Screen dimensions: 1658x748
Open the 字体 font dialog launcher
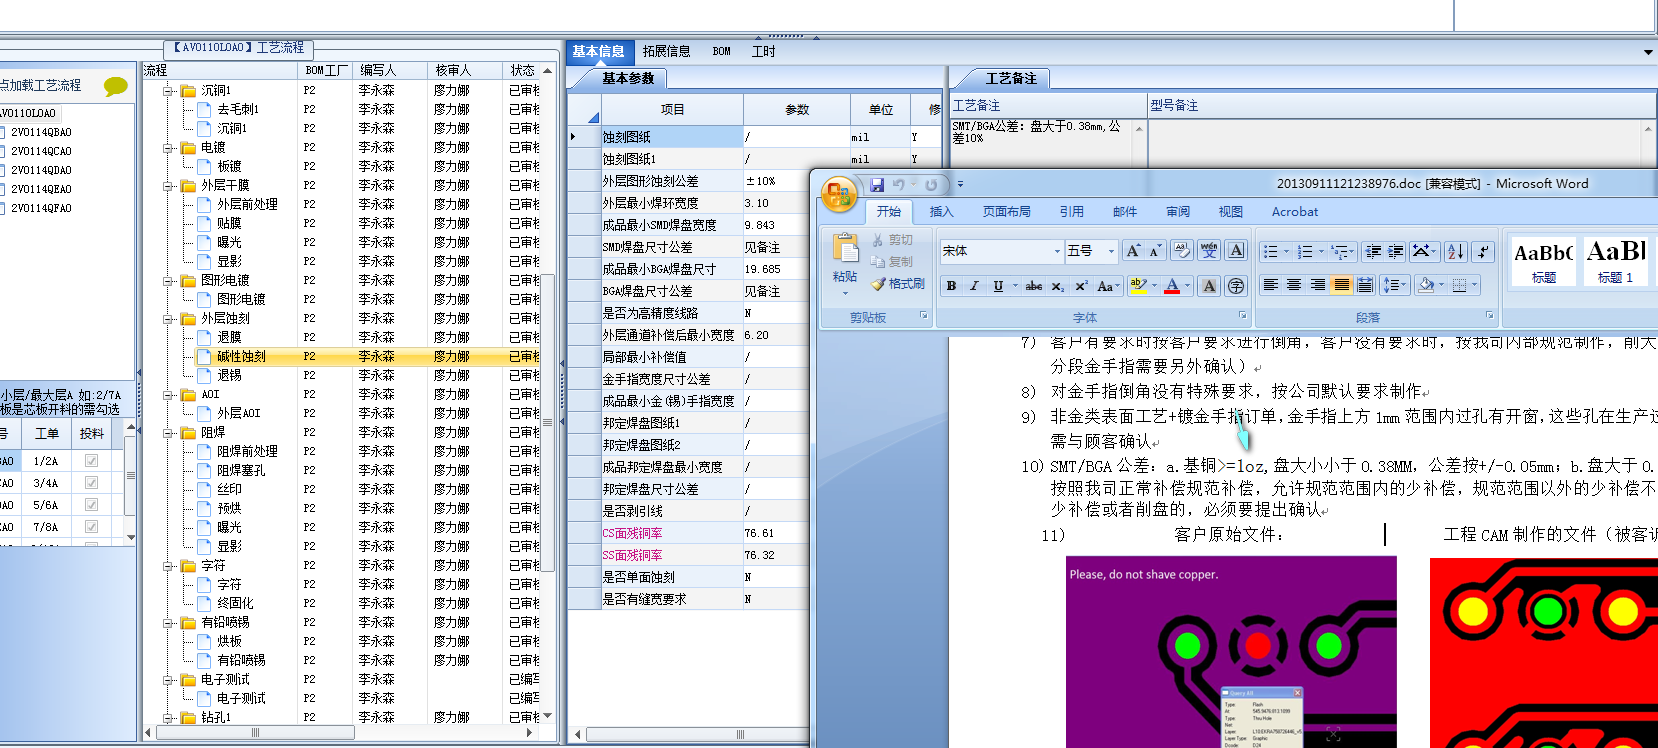(1243, 315)
